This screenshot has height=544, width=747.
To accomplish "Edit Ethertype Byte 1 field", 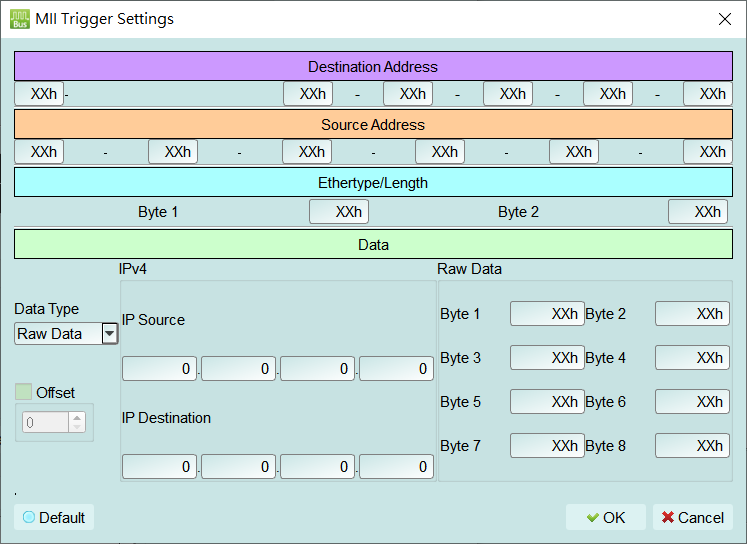I will coord(339,212).
